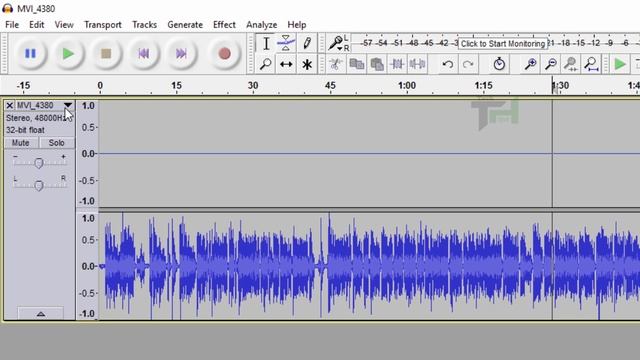Select the Zoom (magnifier) tool

tap(266, 64)
